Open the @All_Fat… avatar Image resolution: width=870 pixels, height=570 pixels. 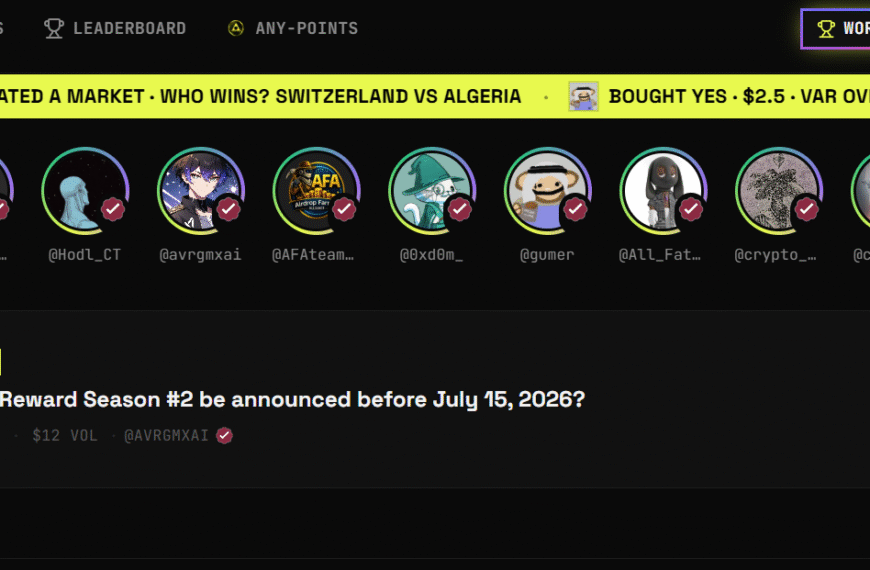coord(663,191)
